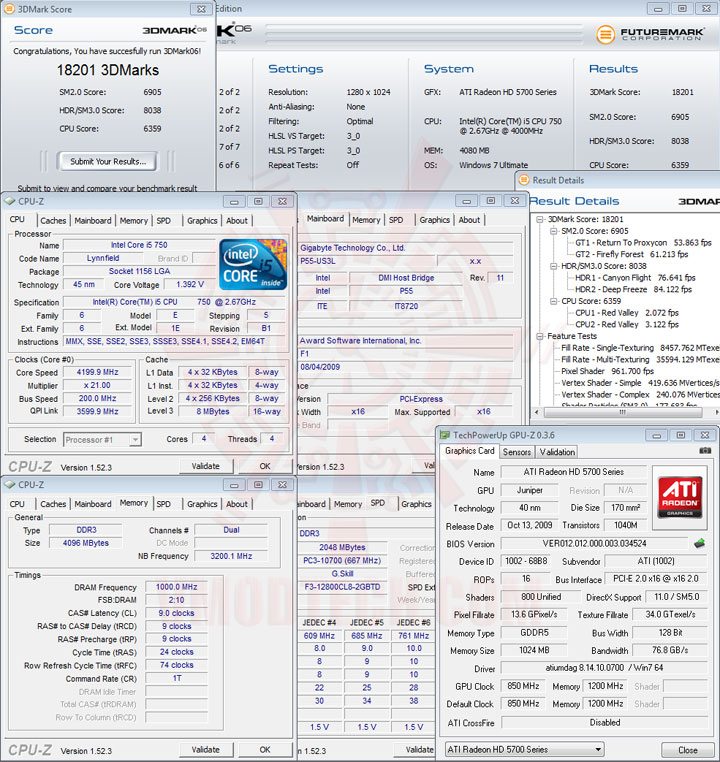The image size is (720, 762).
Task: Click title icon of CPU-Z window showing processor info
Action: (x=9, y=201)
